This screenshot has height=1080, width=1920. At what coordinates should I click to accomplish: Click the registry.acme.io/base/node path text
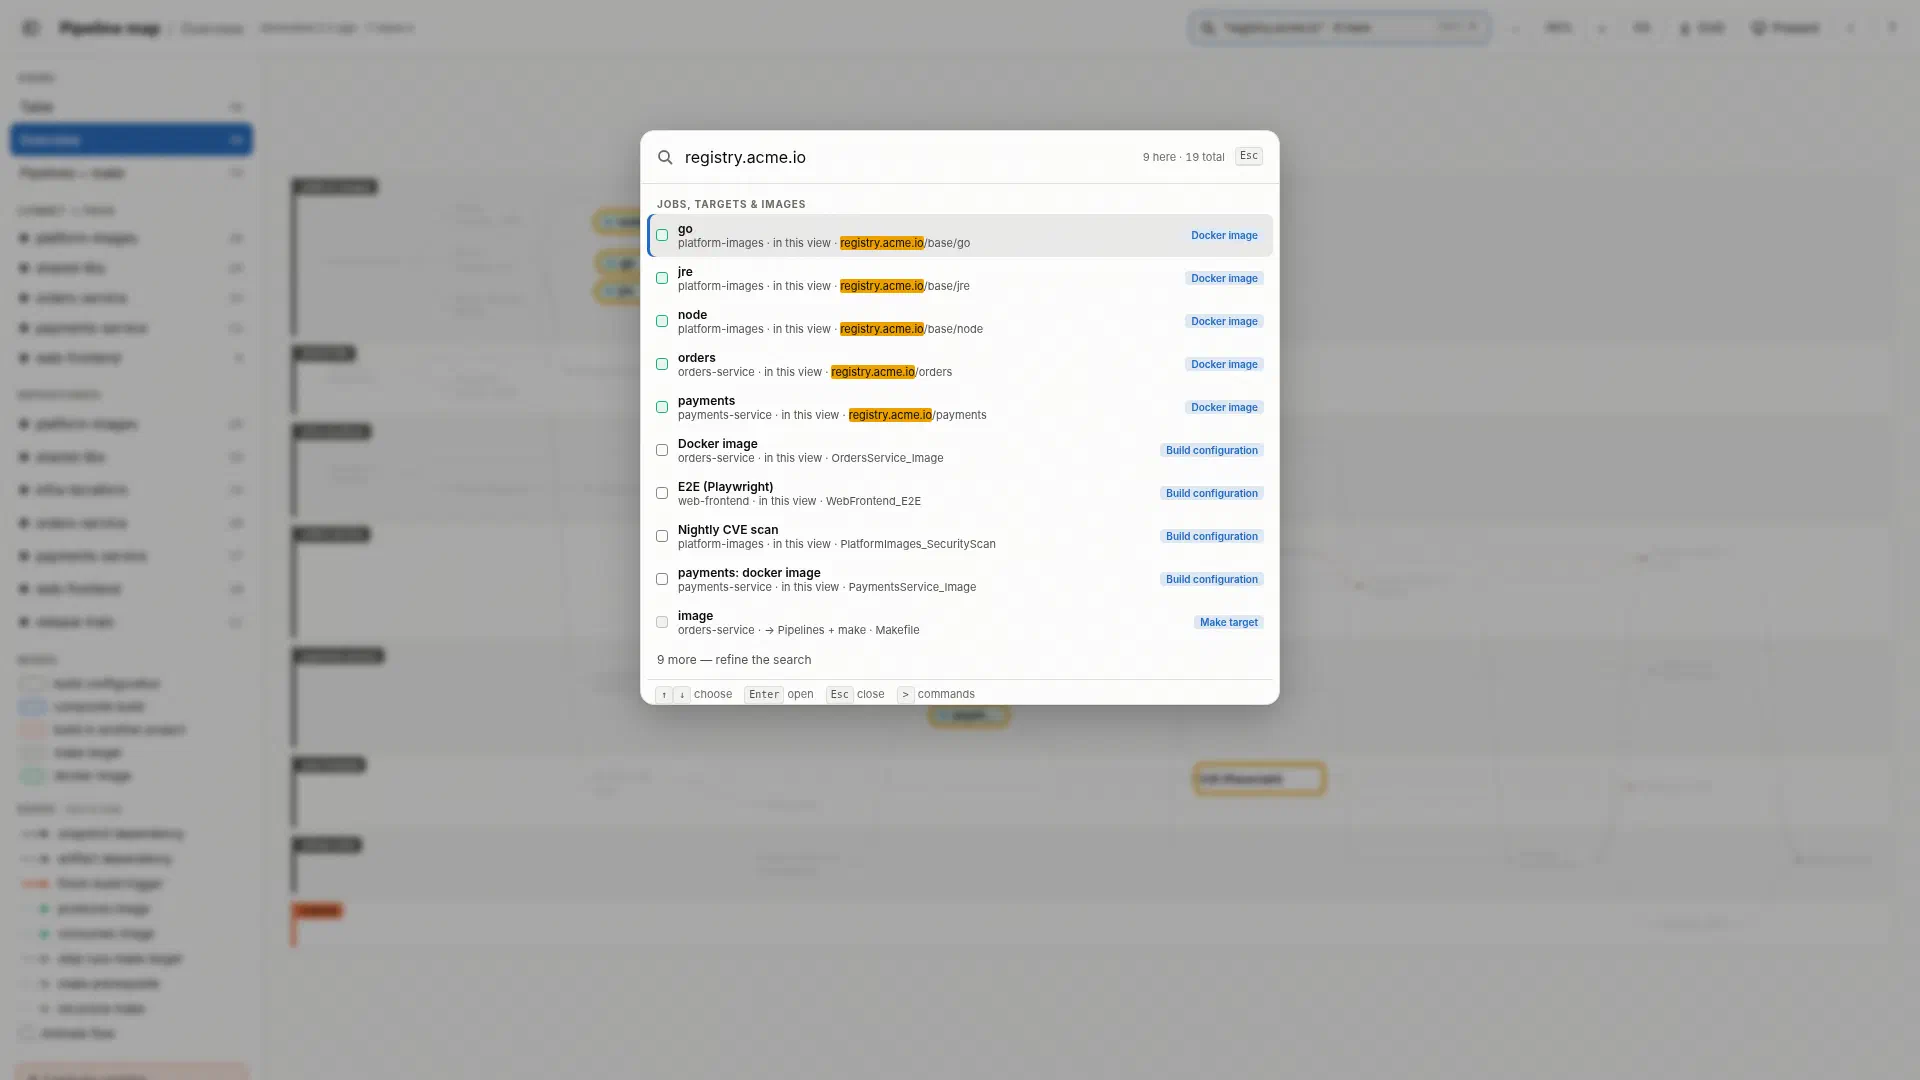coord(911,329)
